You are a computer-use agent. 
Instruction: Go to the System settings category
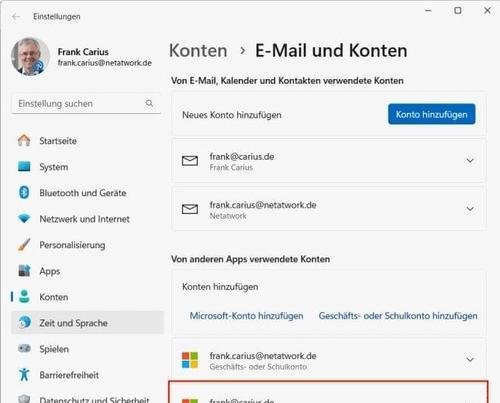pyautogui.click(x=87, y=167)
